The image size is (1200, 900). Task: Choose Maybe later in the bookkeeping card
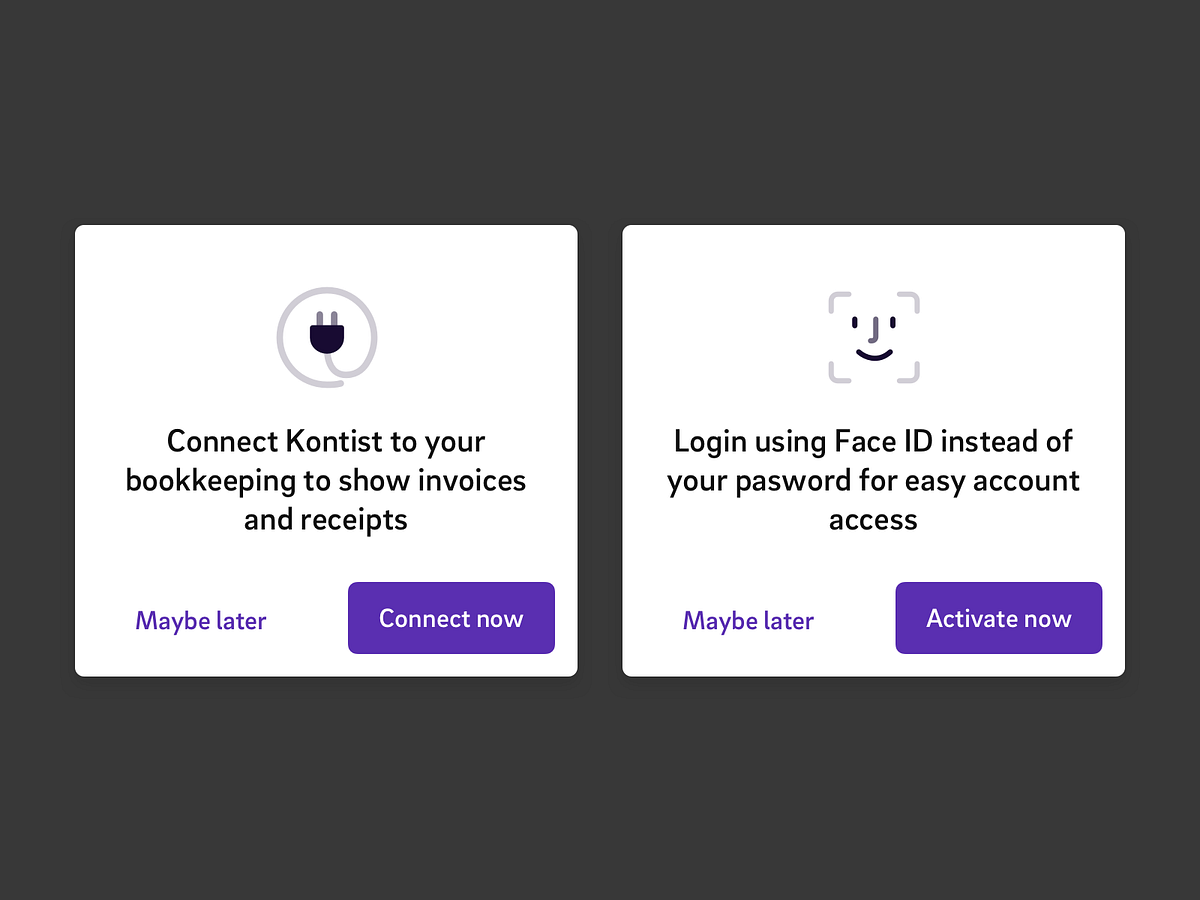(x=201, y=621)
